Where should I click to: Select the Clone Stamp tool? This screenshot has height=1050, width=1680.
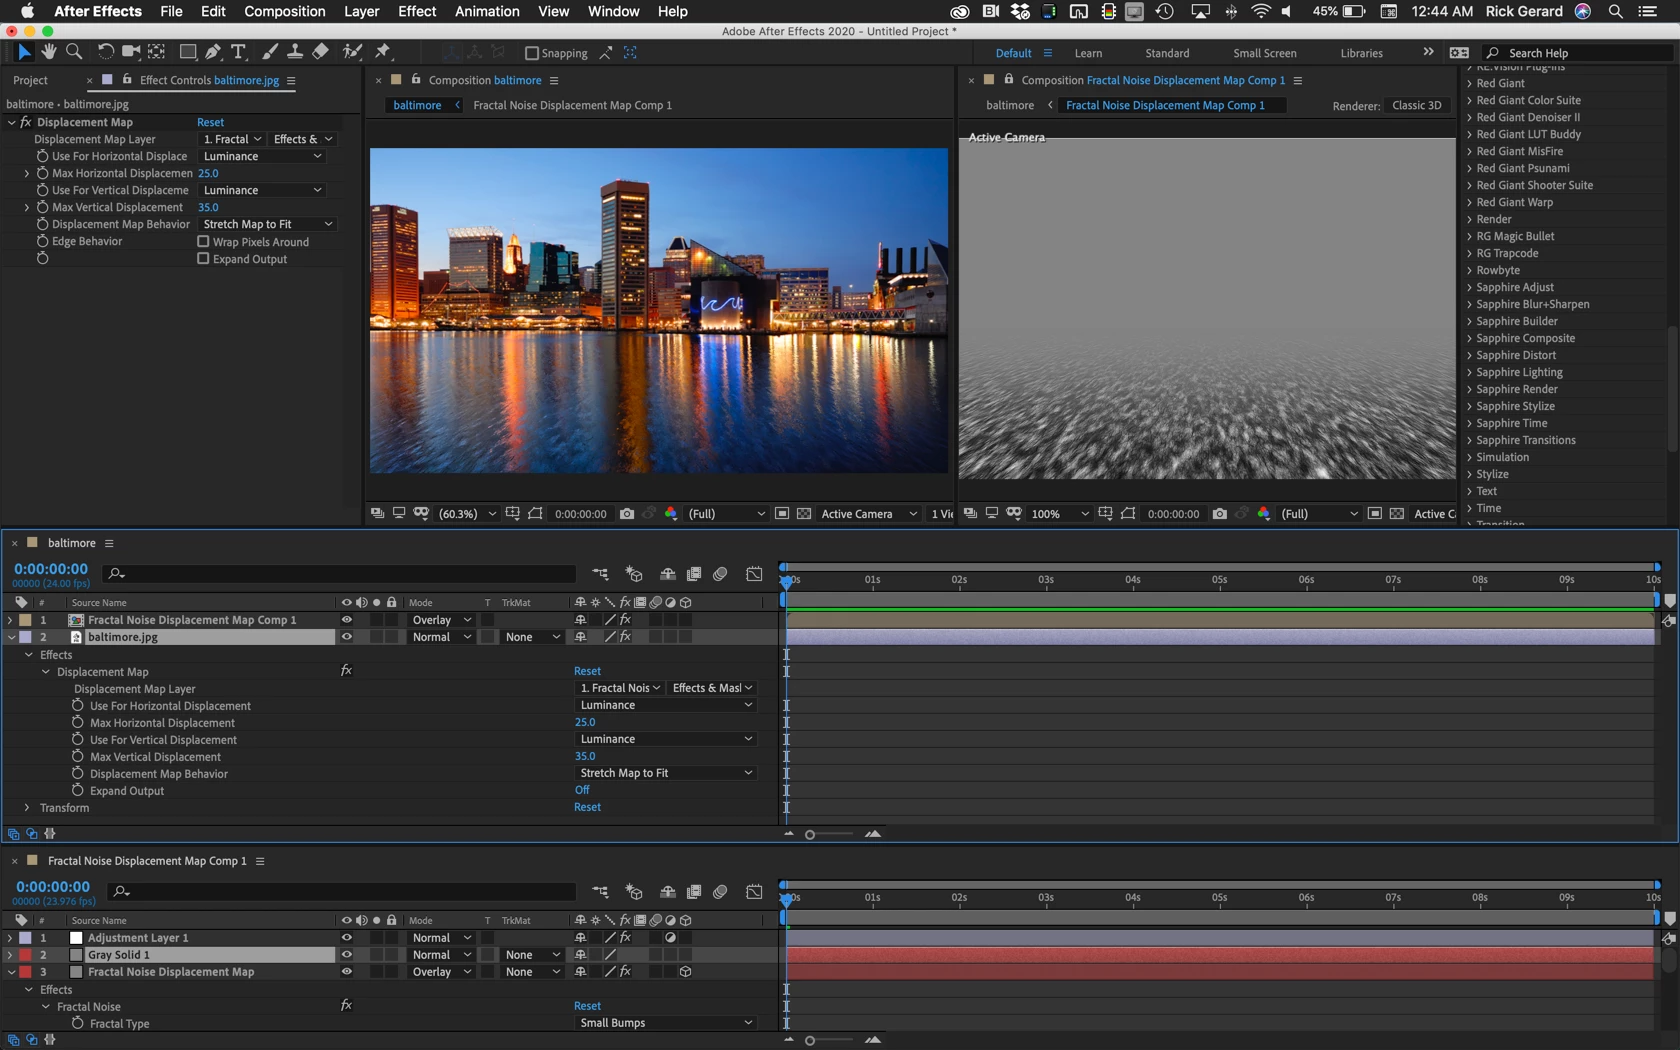(x=295, y=52)
